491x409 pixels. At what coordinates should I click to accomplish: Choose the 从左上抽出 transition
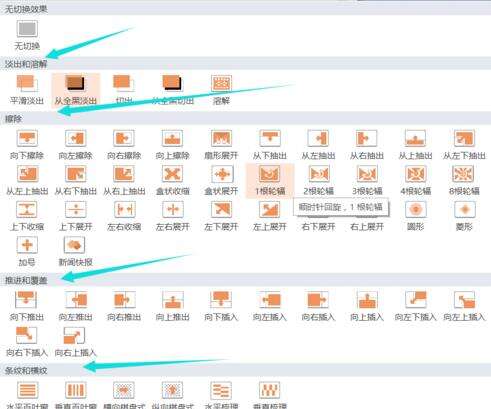(27, 181)
